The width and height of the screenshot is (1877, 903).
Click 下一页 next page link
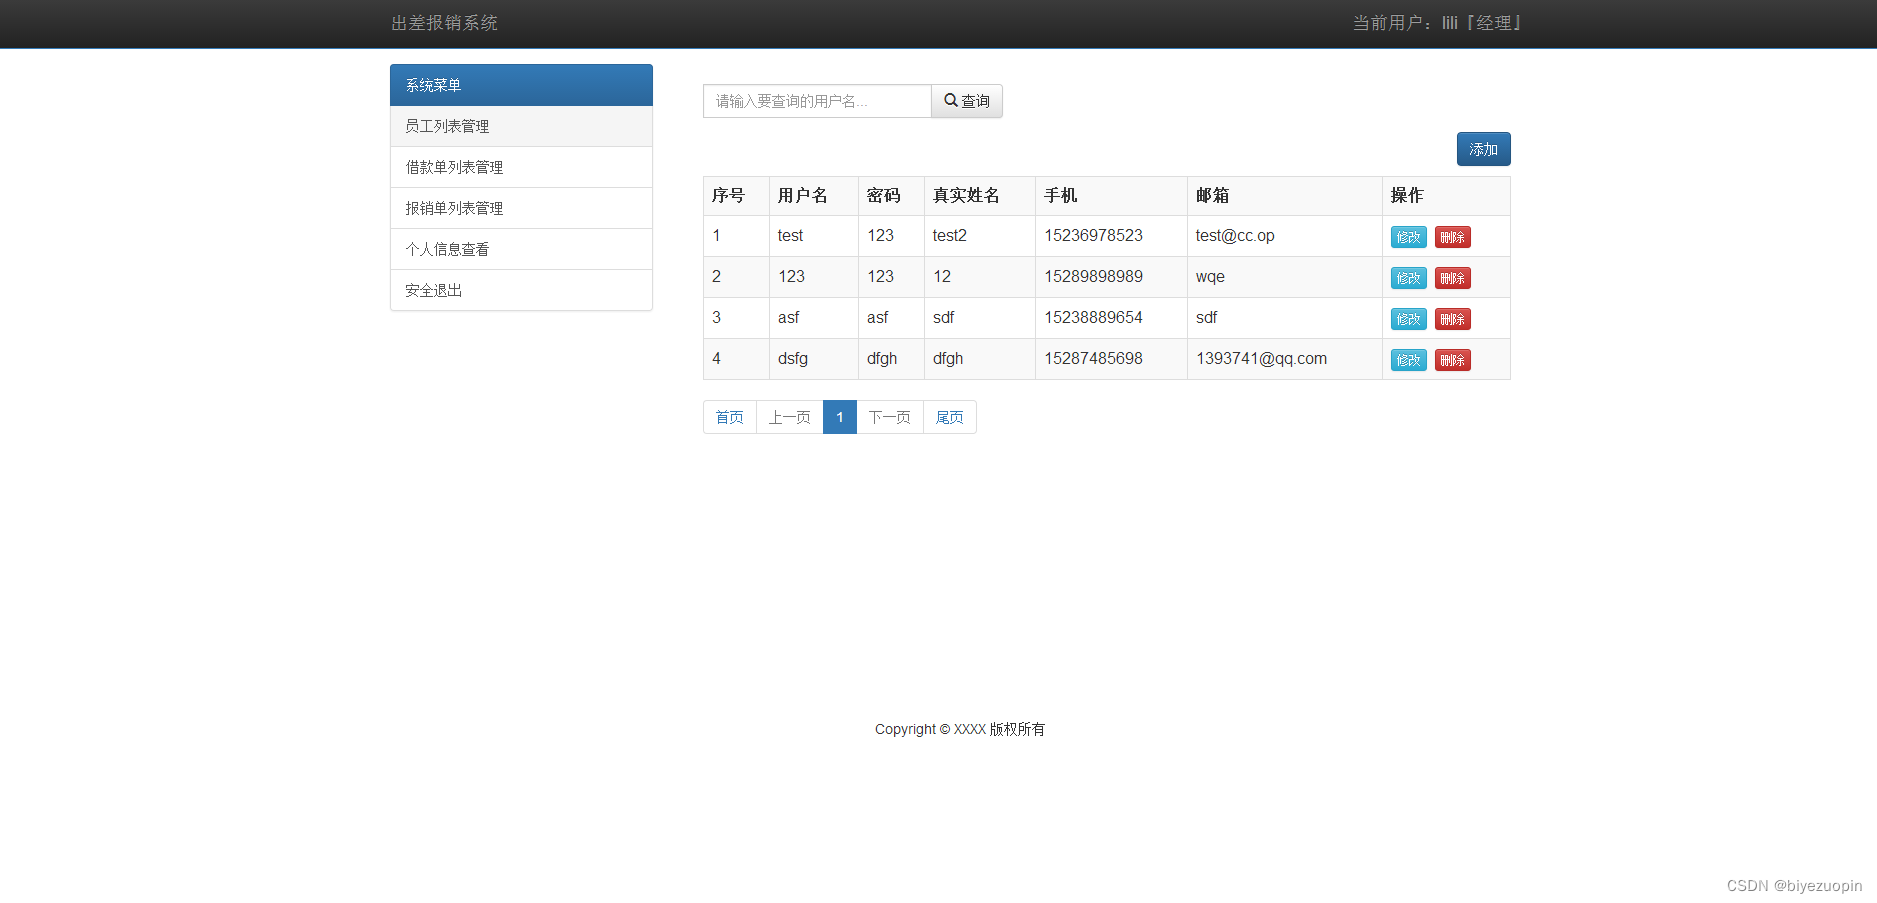[x=890, y=417]
